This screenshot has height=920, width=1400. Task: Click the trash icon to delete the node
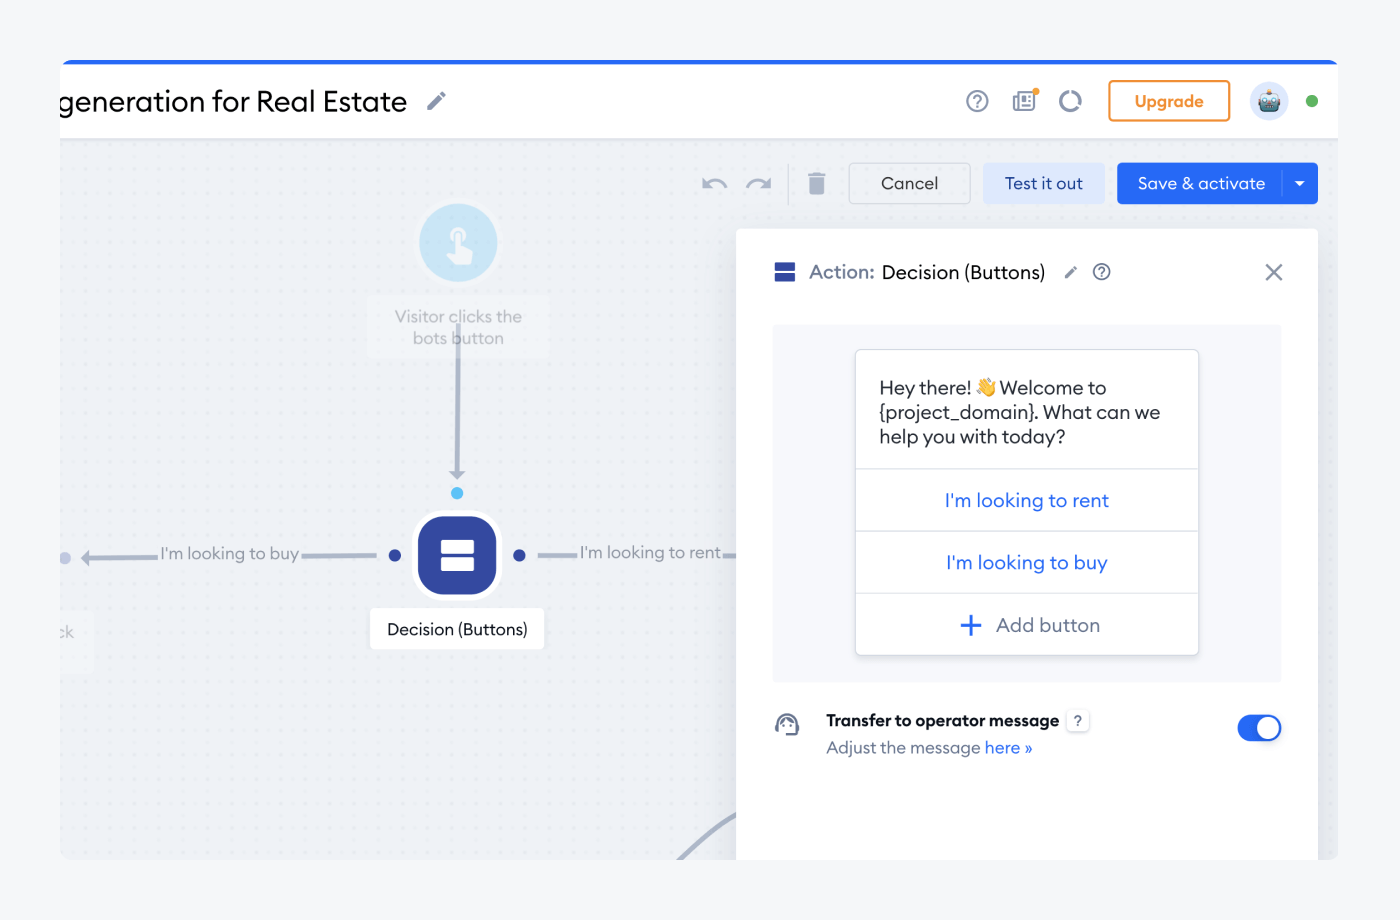tap(816, 183)
